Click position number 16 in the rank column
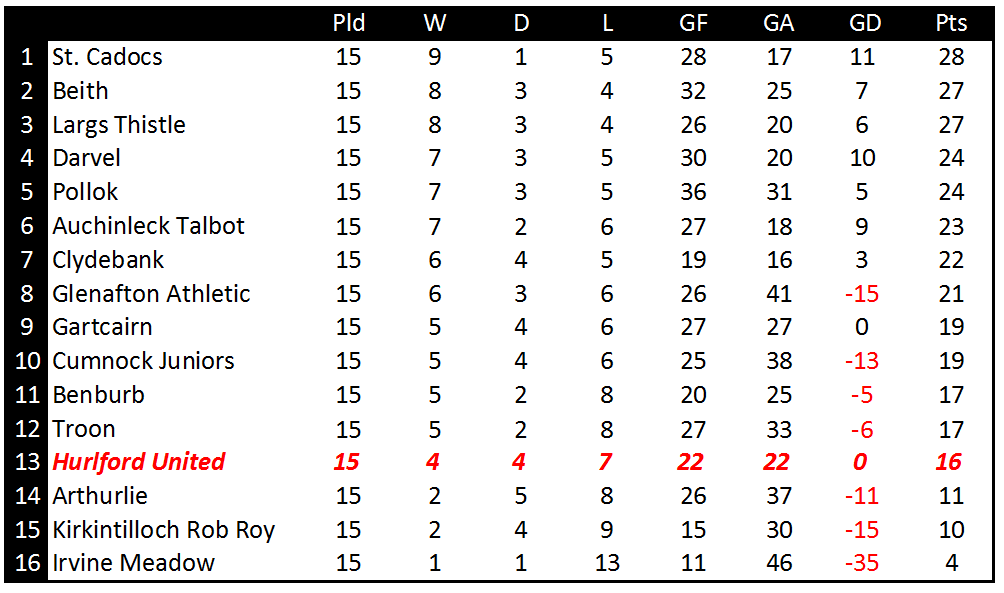The image size is (1004, 593). pyautogui.click(x=27, y=563)
